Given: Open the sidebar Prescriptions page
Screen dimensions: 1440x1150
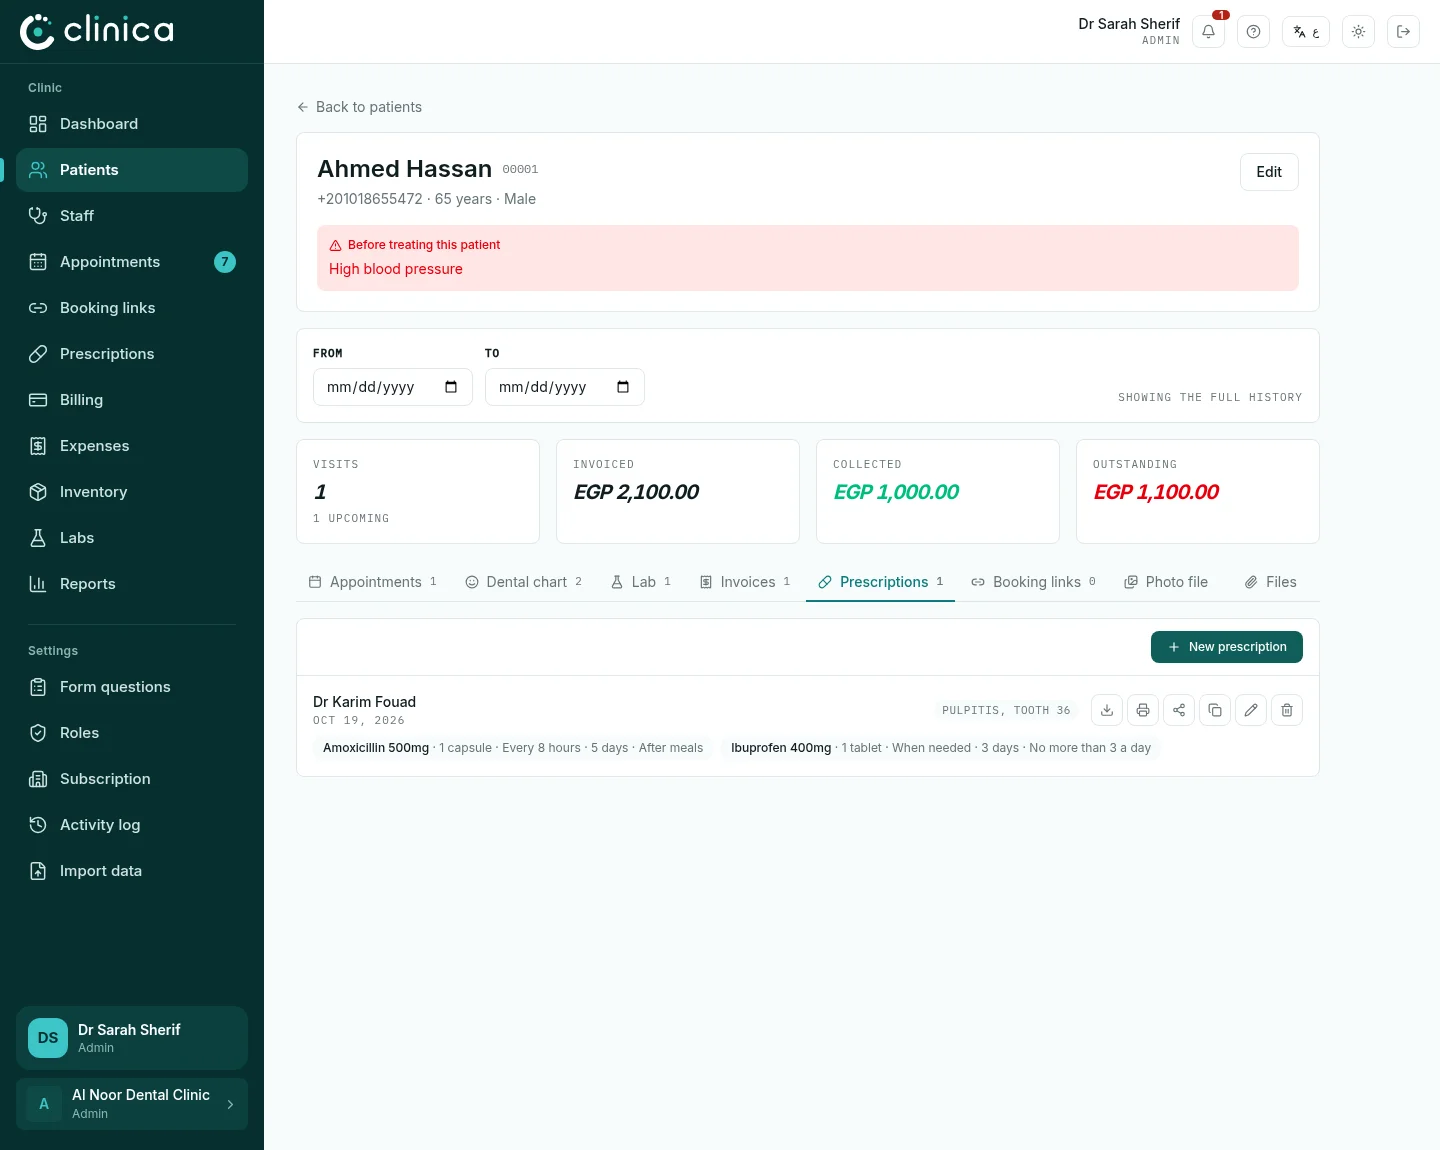Looking at the screenshot, I should pyautogui.click(x=132, y=354).
